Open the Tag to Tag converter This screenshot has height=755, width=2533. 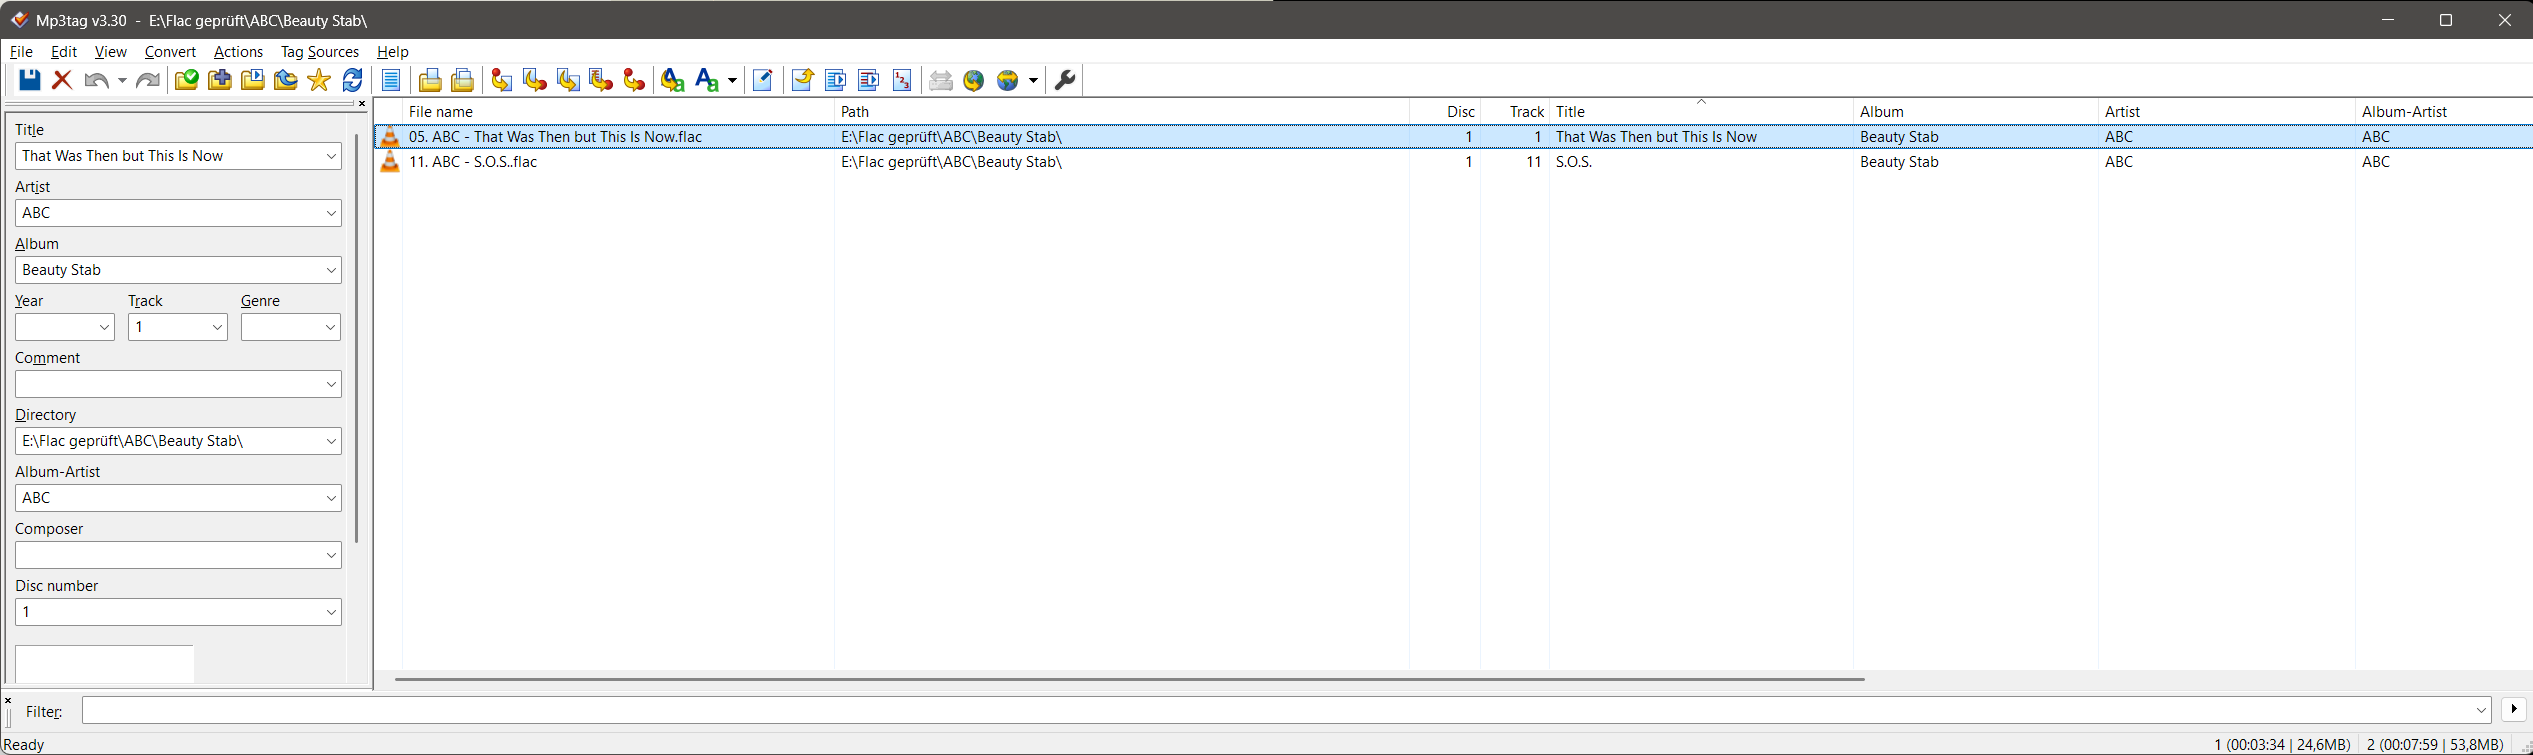click(634, 80)
